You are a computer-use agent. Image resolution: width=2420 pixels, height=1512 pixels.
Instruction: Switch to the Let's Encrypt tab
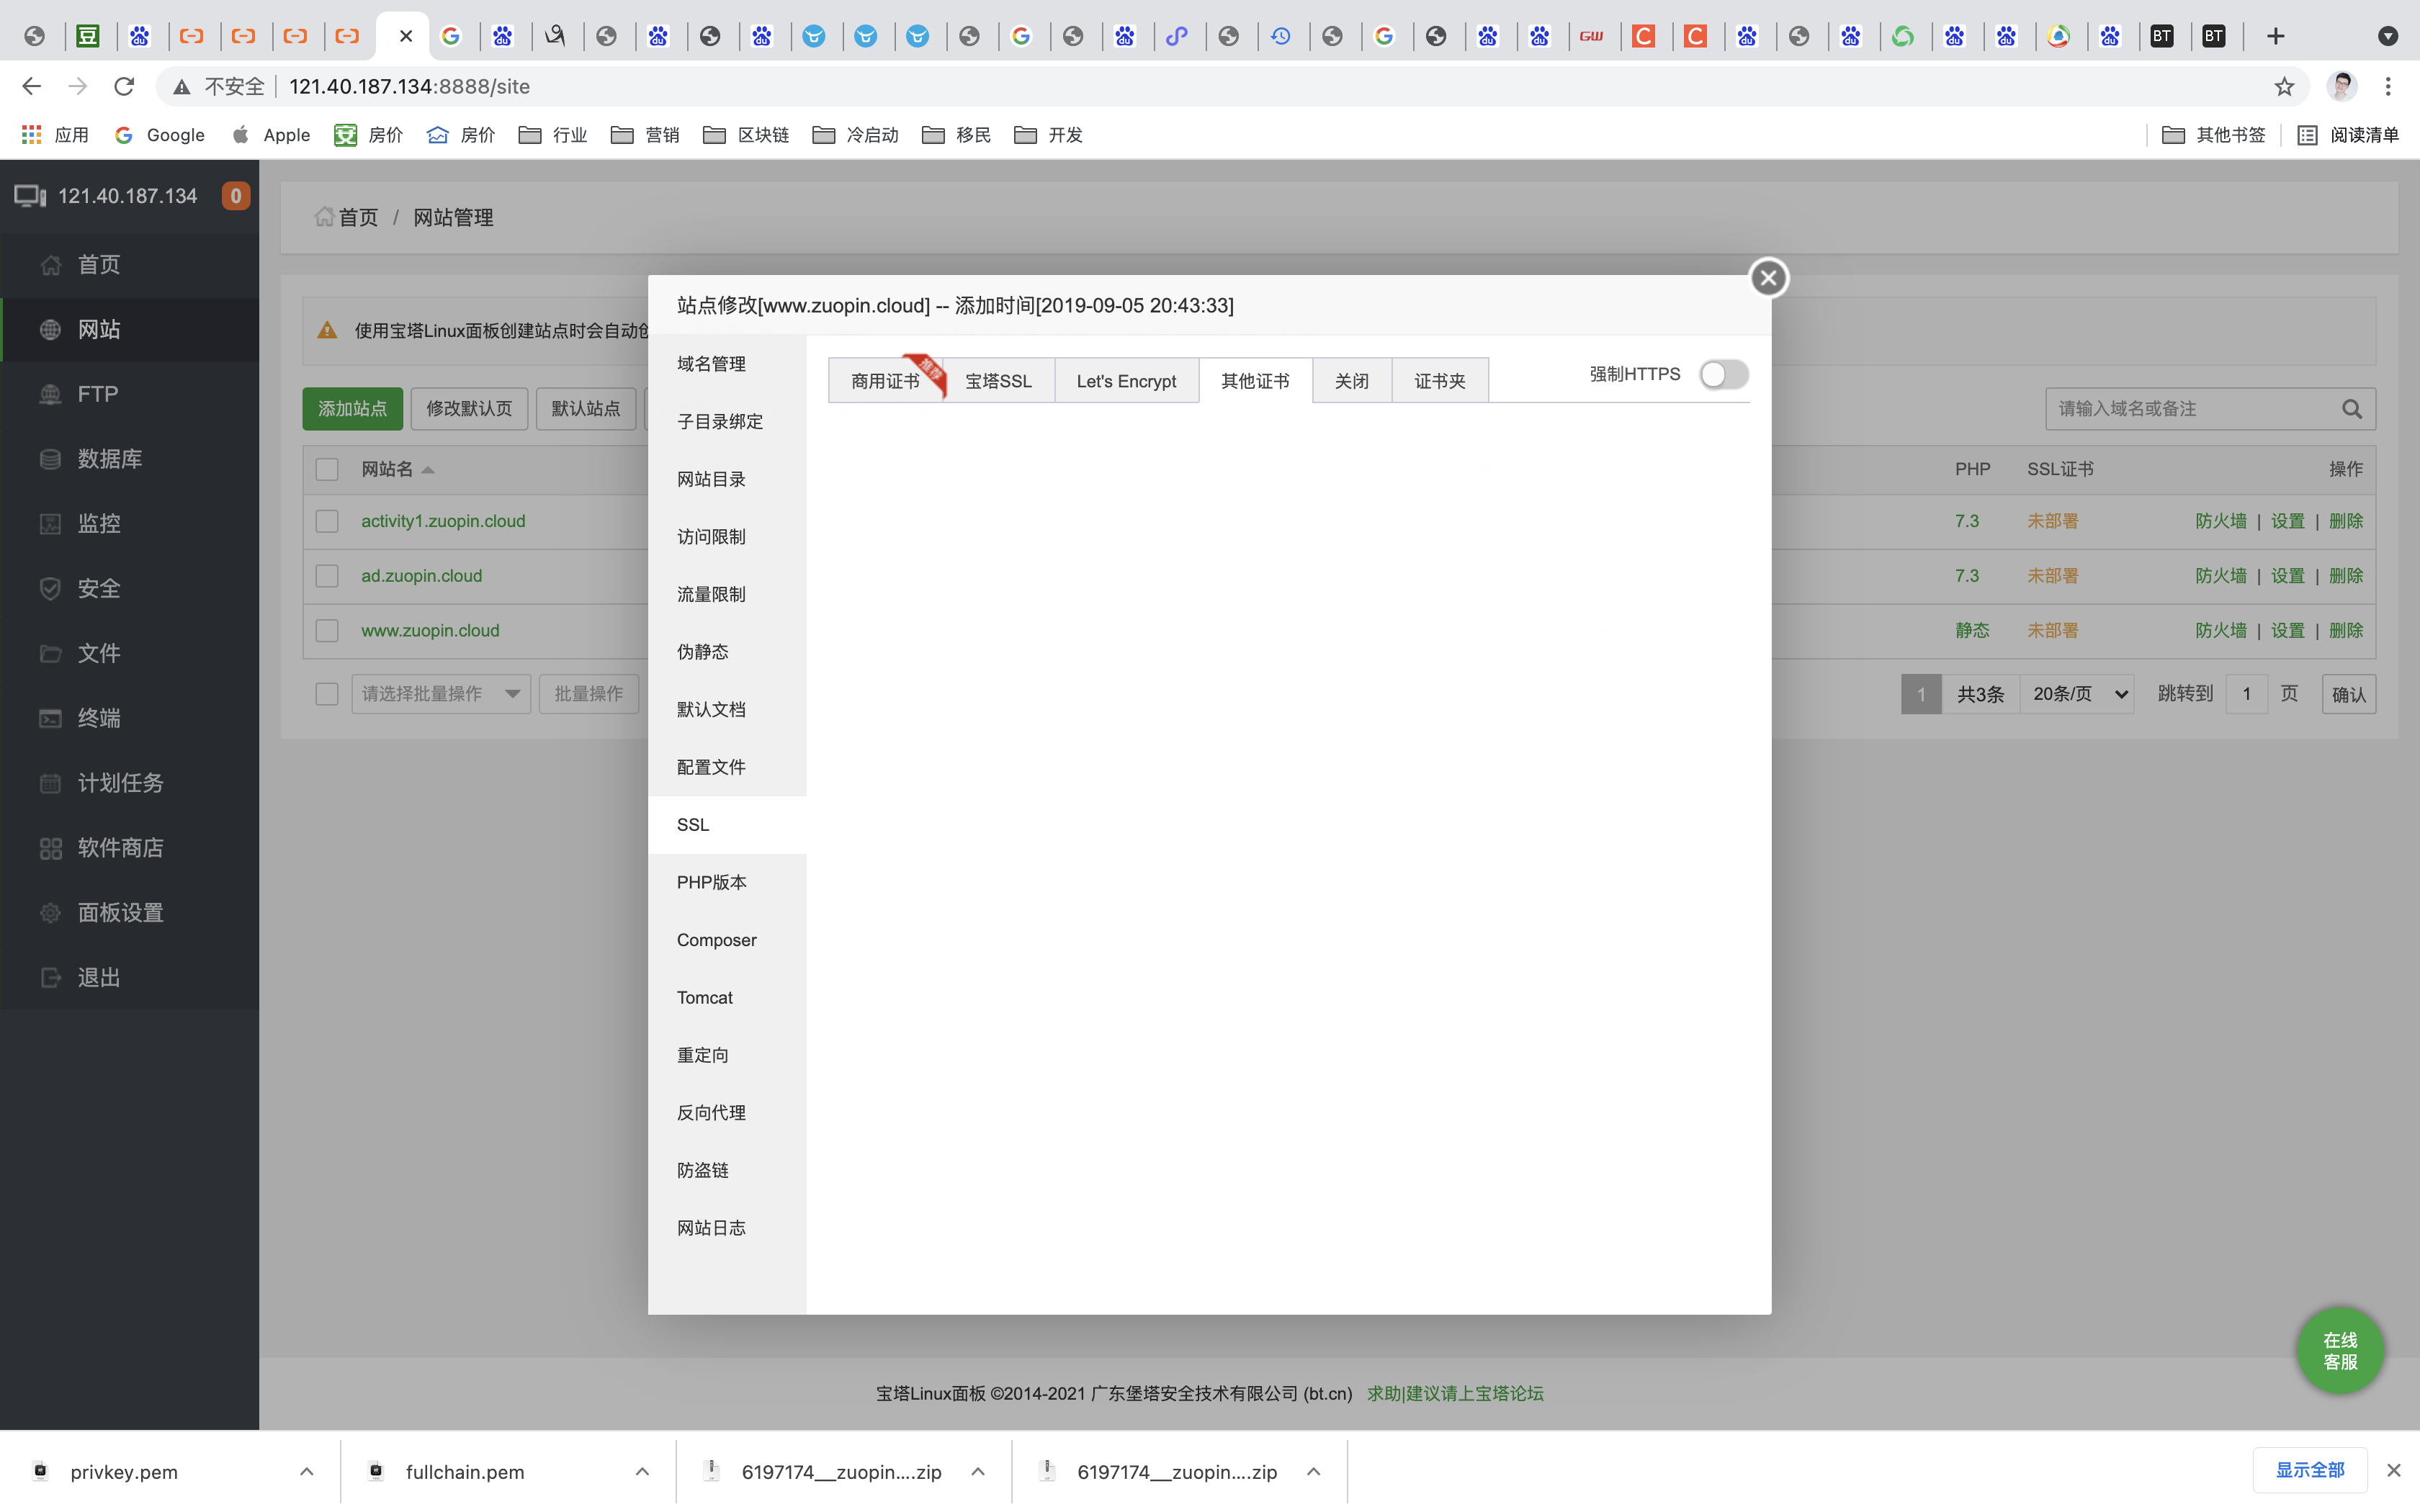click(x=1126, y=381)
